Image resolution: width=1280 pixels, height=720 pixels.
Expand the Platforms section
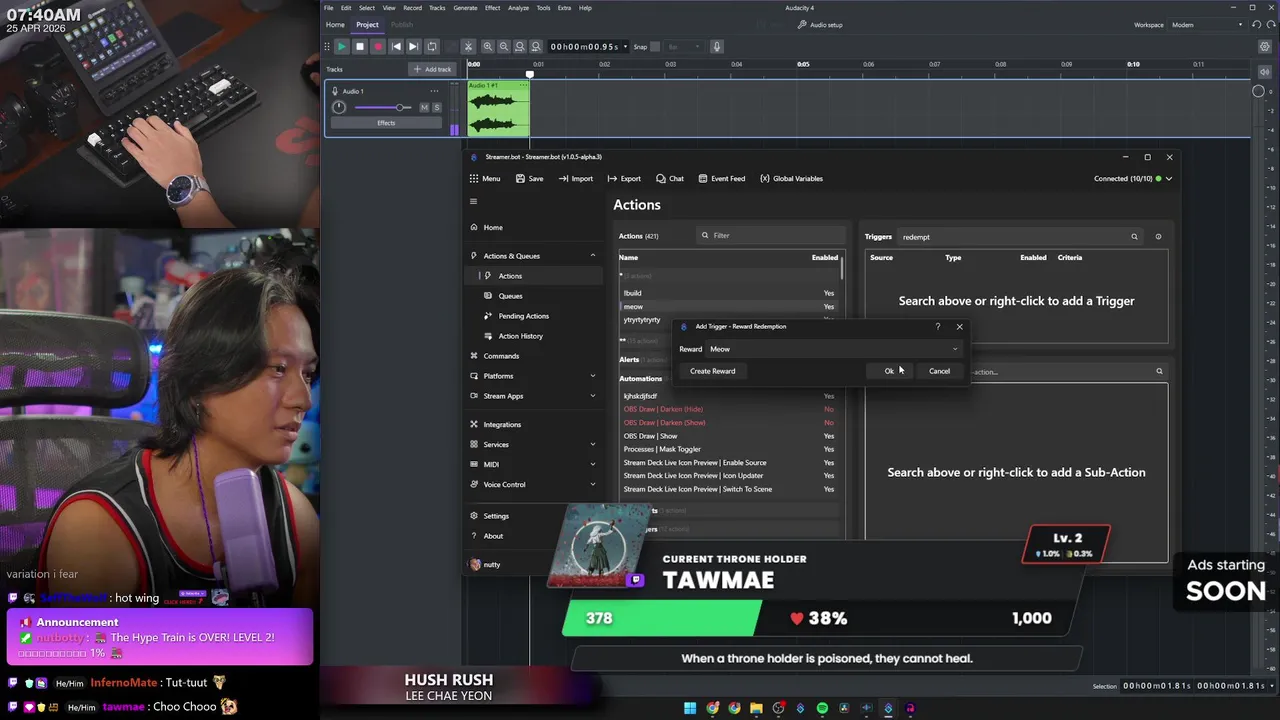pyautogui.click(x=533, y=376)
